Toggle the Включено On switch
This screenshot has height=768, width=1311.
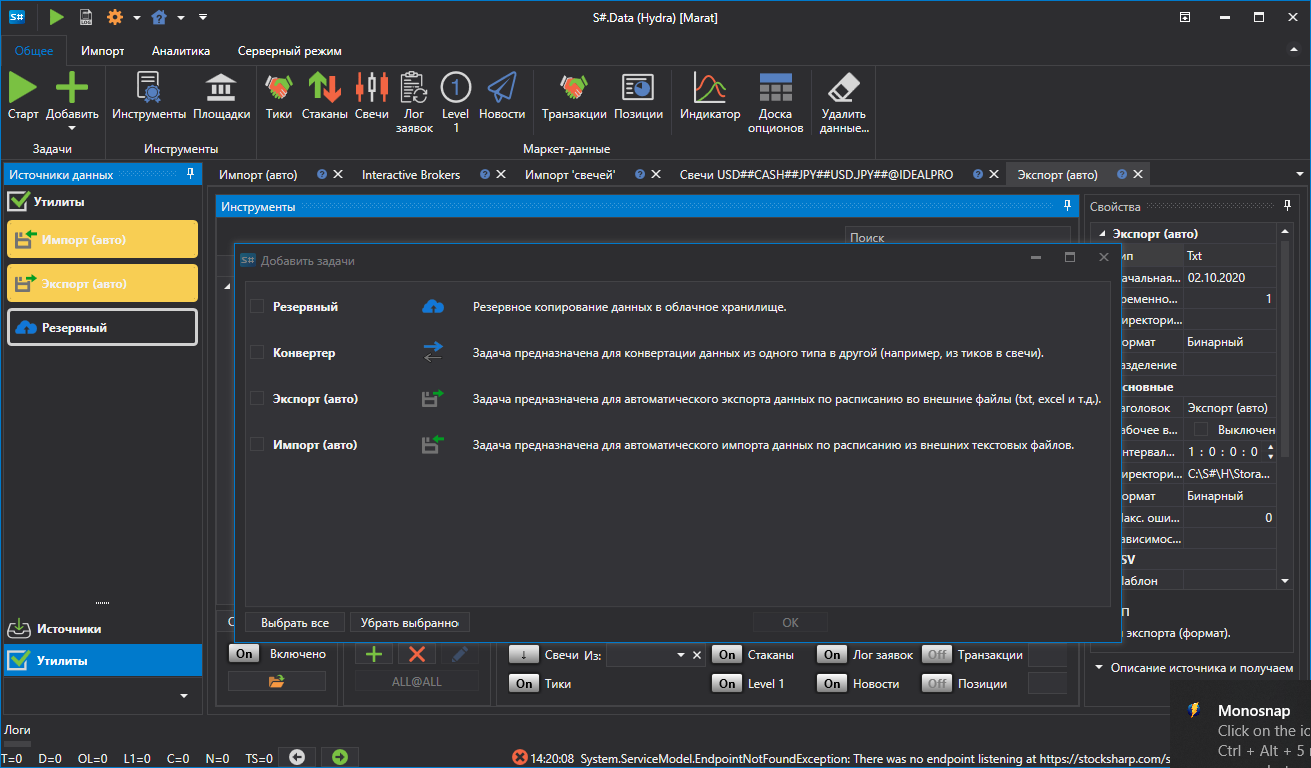click(244, 654)
